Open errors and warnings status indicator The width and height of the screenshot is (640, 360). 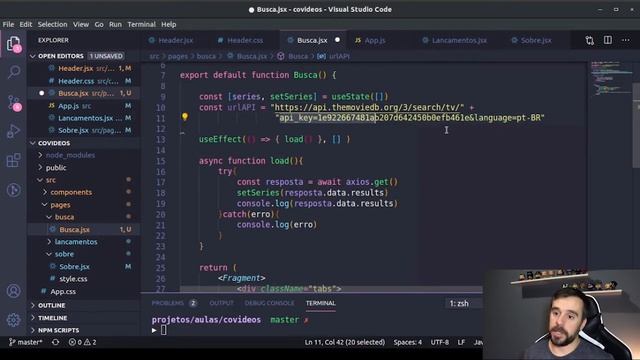(x=82, y=342)
